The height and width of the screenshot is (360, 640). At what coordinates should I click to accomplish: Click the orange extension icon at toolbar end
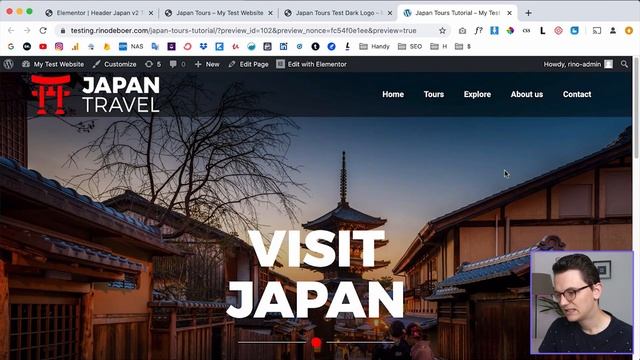[629, 31]
